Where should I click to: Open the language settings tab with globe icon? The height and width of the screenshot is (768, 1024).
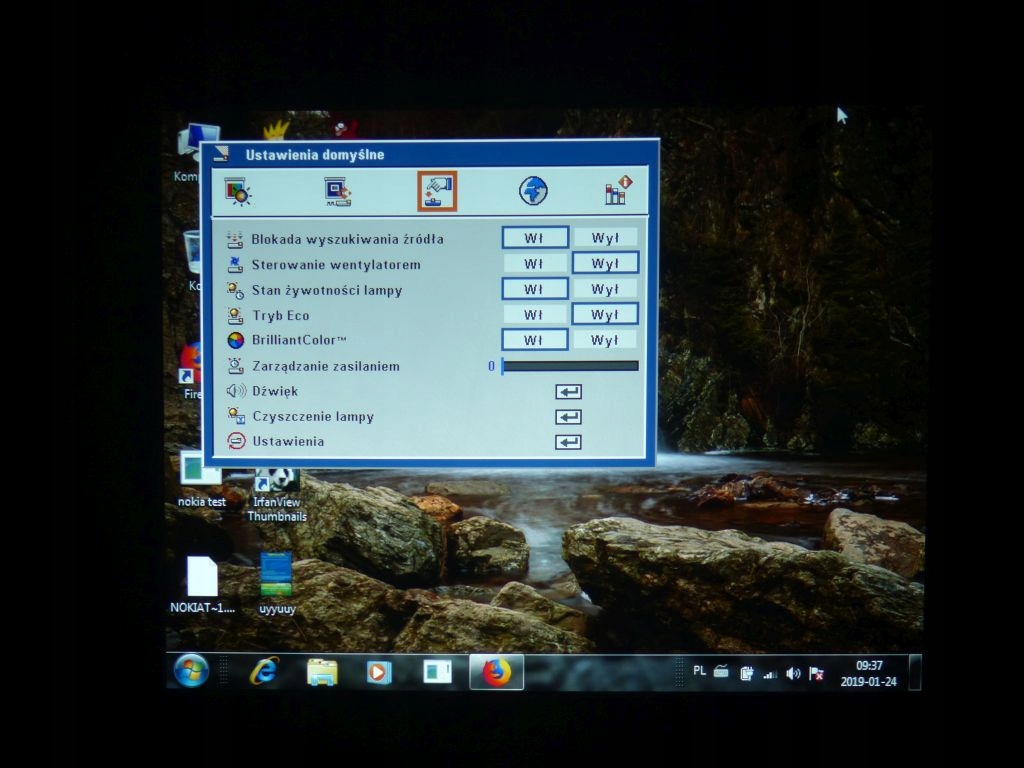tap(533, 189)
